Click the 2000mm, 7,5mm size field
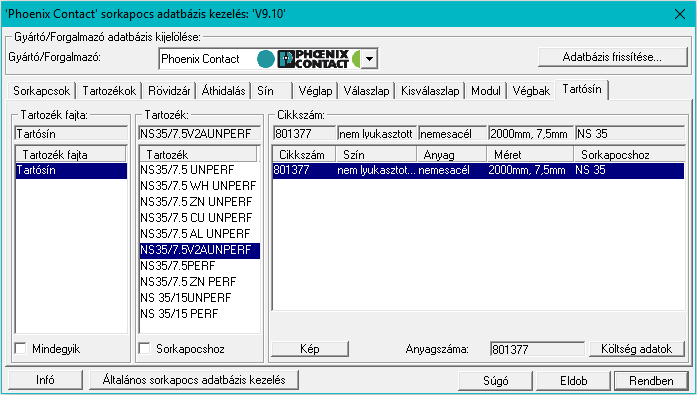This screenshot has width=697, height=395. coord(531,133)
